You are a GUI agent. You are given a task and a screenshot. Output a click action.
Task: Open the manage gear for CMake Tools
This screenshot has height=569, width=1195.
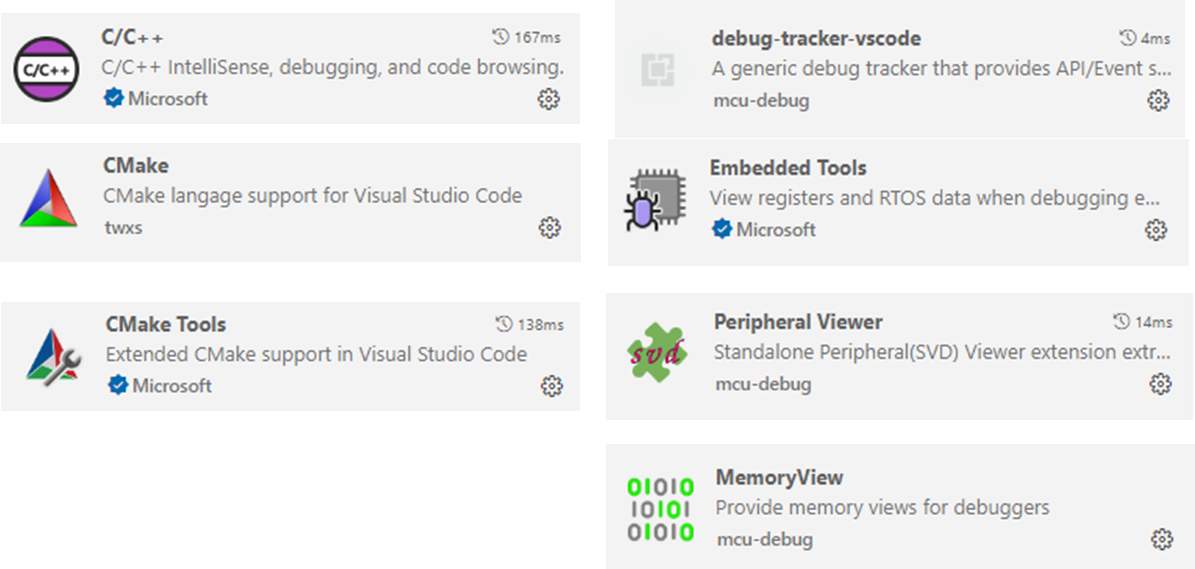(551, 386)
